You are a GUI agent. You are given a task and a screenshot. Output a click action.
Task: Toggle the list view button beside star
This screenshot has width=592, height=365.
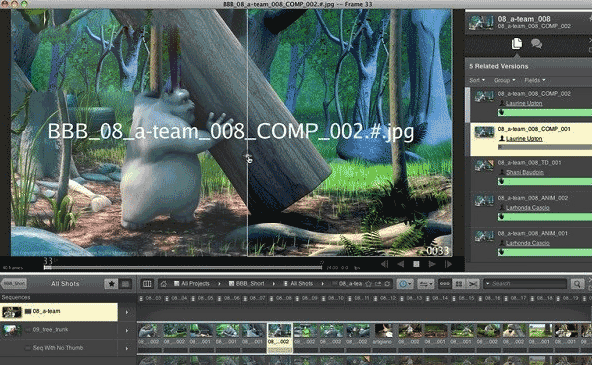click(x=126, y=283)
